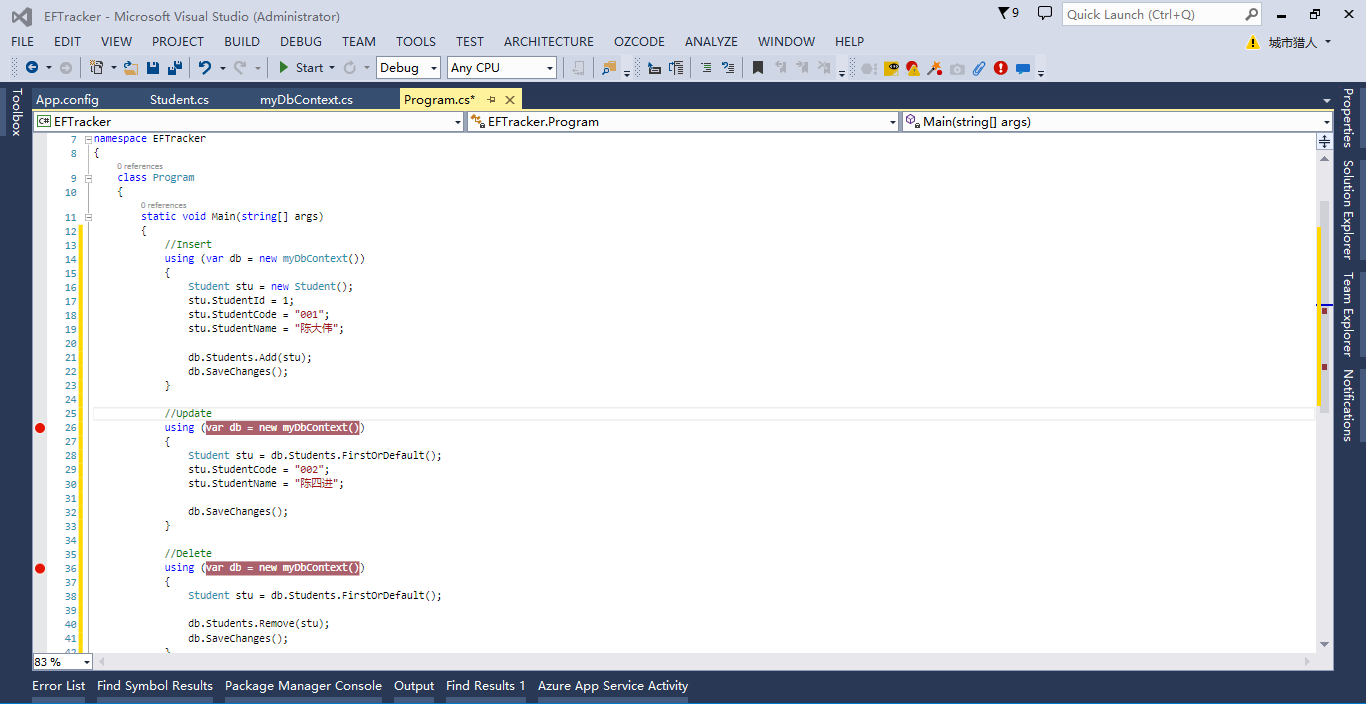Click the blue paperclip icon

(978, 67)
